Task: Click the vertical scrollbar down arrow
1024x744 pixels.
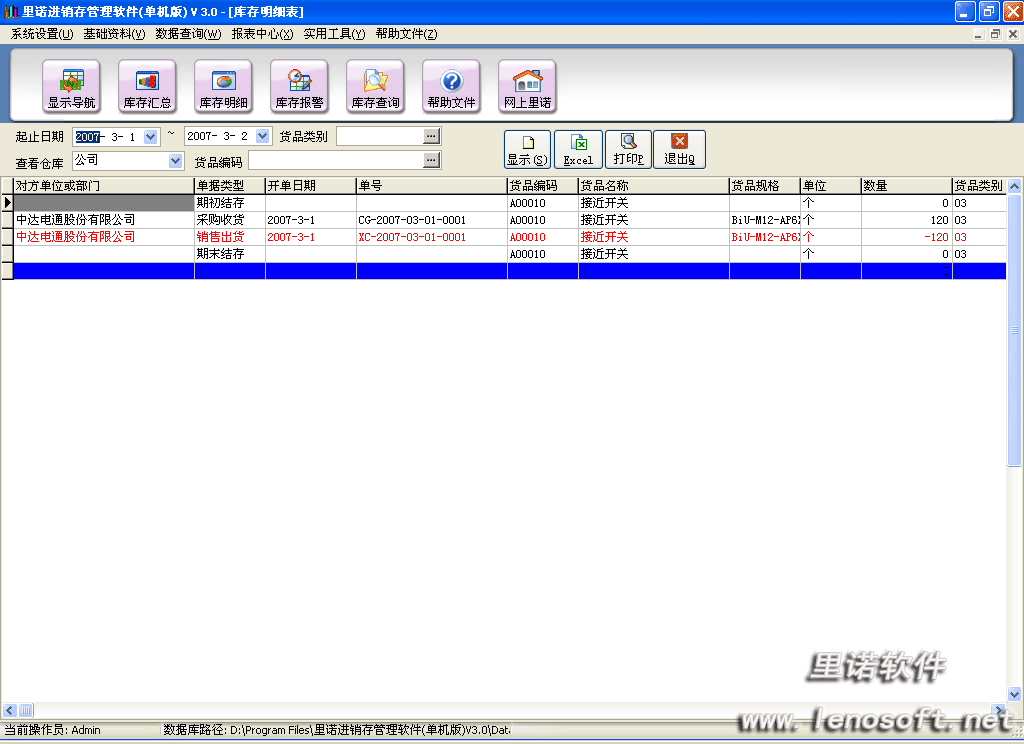Action: pyautogui.click(x=1014, y=694)
